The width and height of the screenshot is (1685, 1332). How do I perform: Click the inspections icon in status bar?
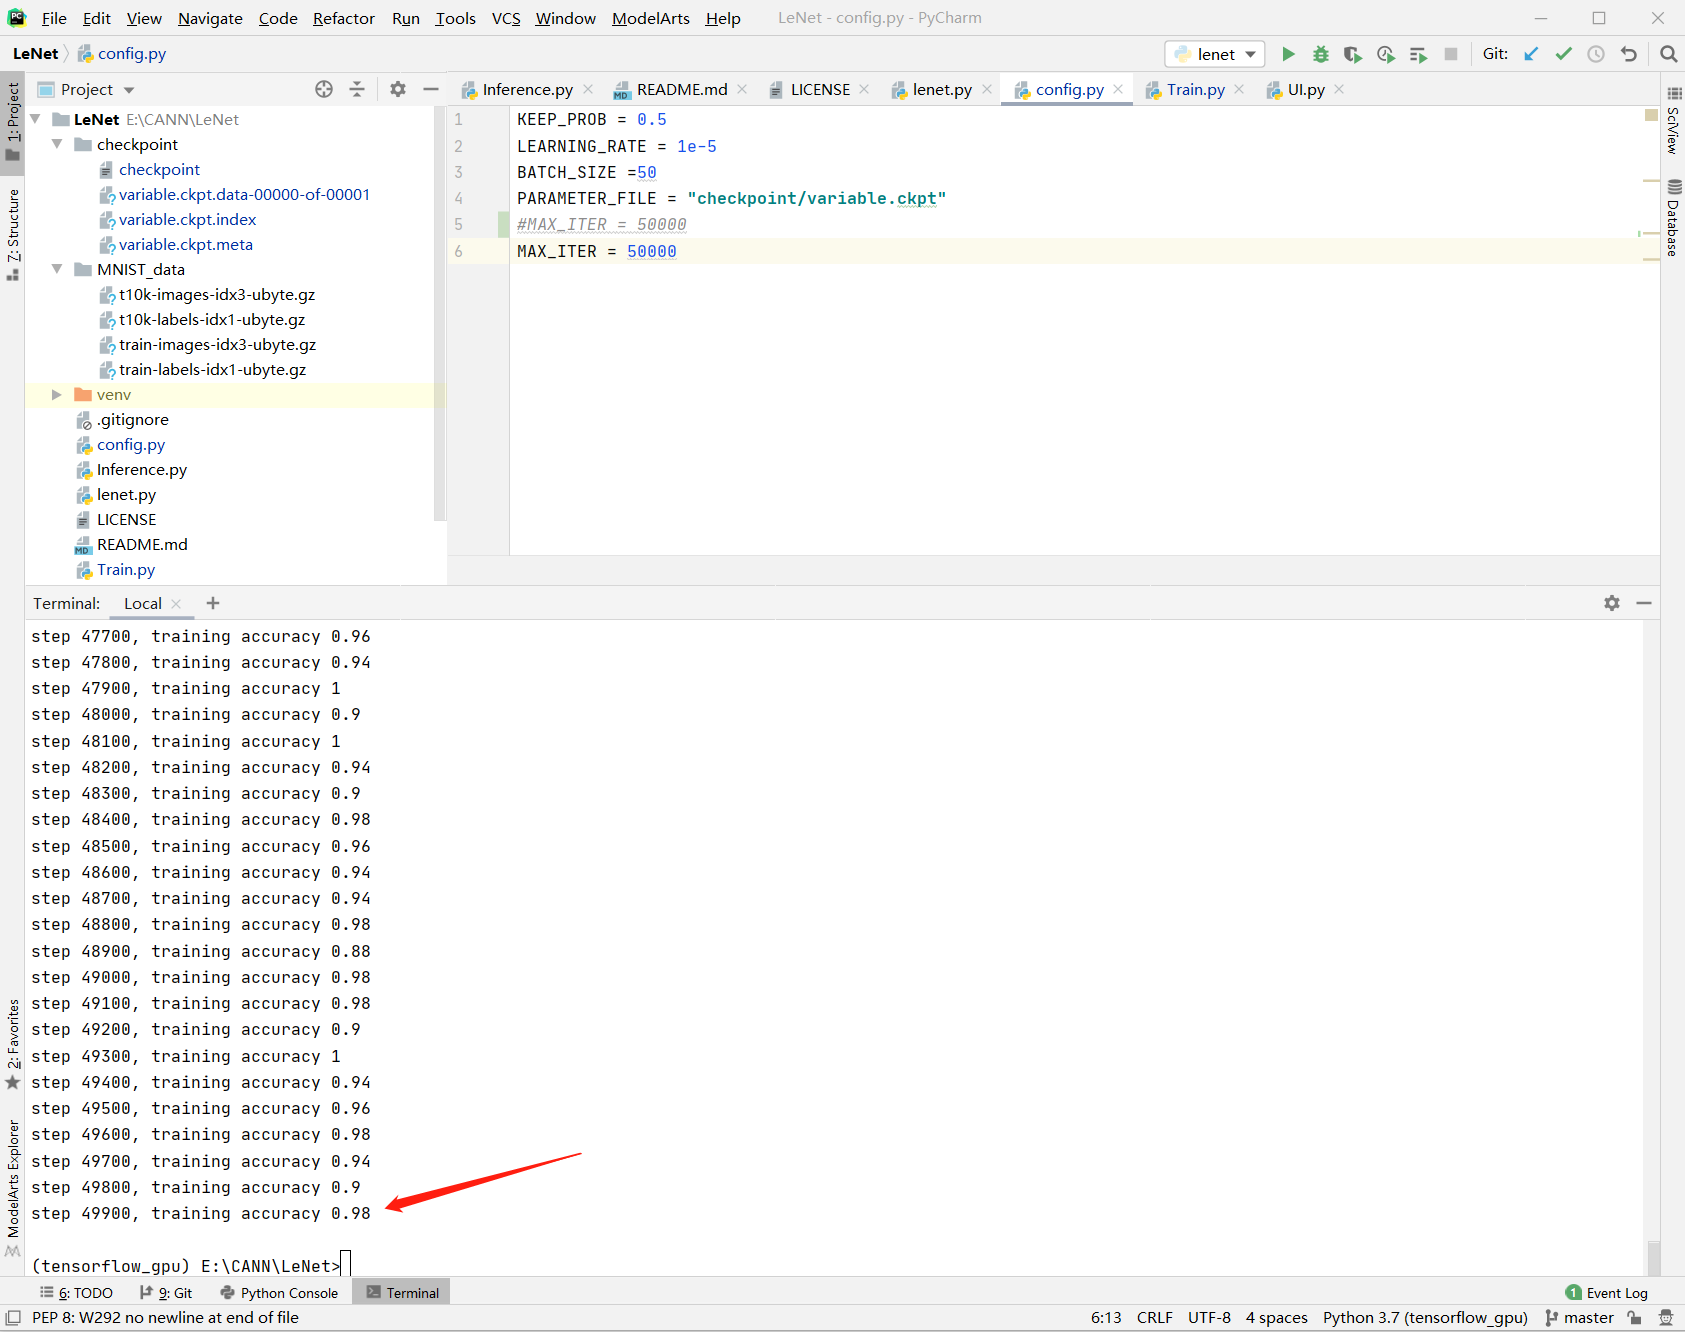coord(1666,1318)
